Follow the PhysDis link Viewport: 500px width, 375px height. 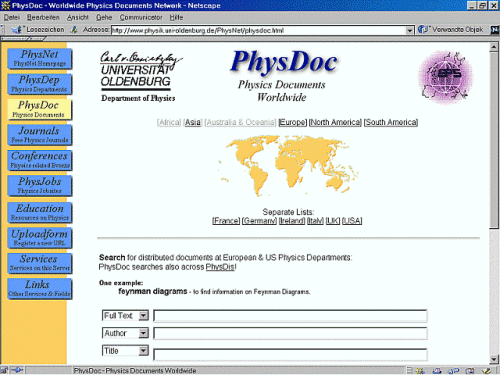click(x=220, y=267)
